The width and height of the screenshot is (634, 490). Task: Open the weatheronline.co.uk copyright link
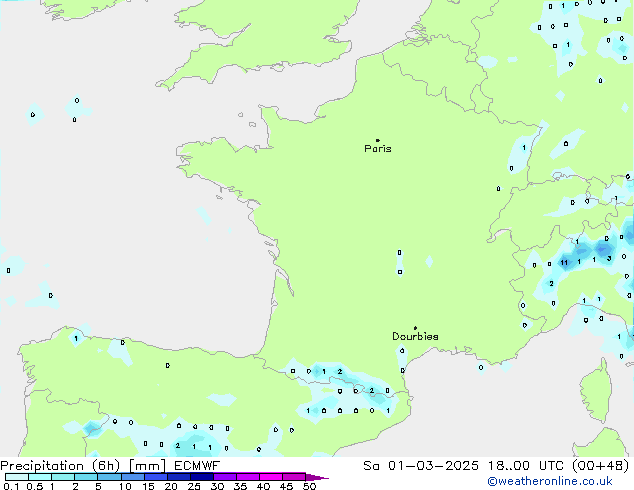point(550,481)
